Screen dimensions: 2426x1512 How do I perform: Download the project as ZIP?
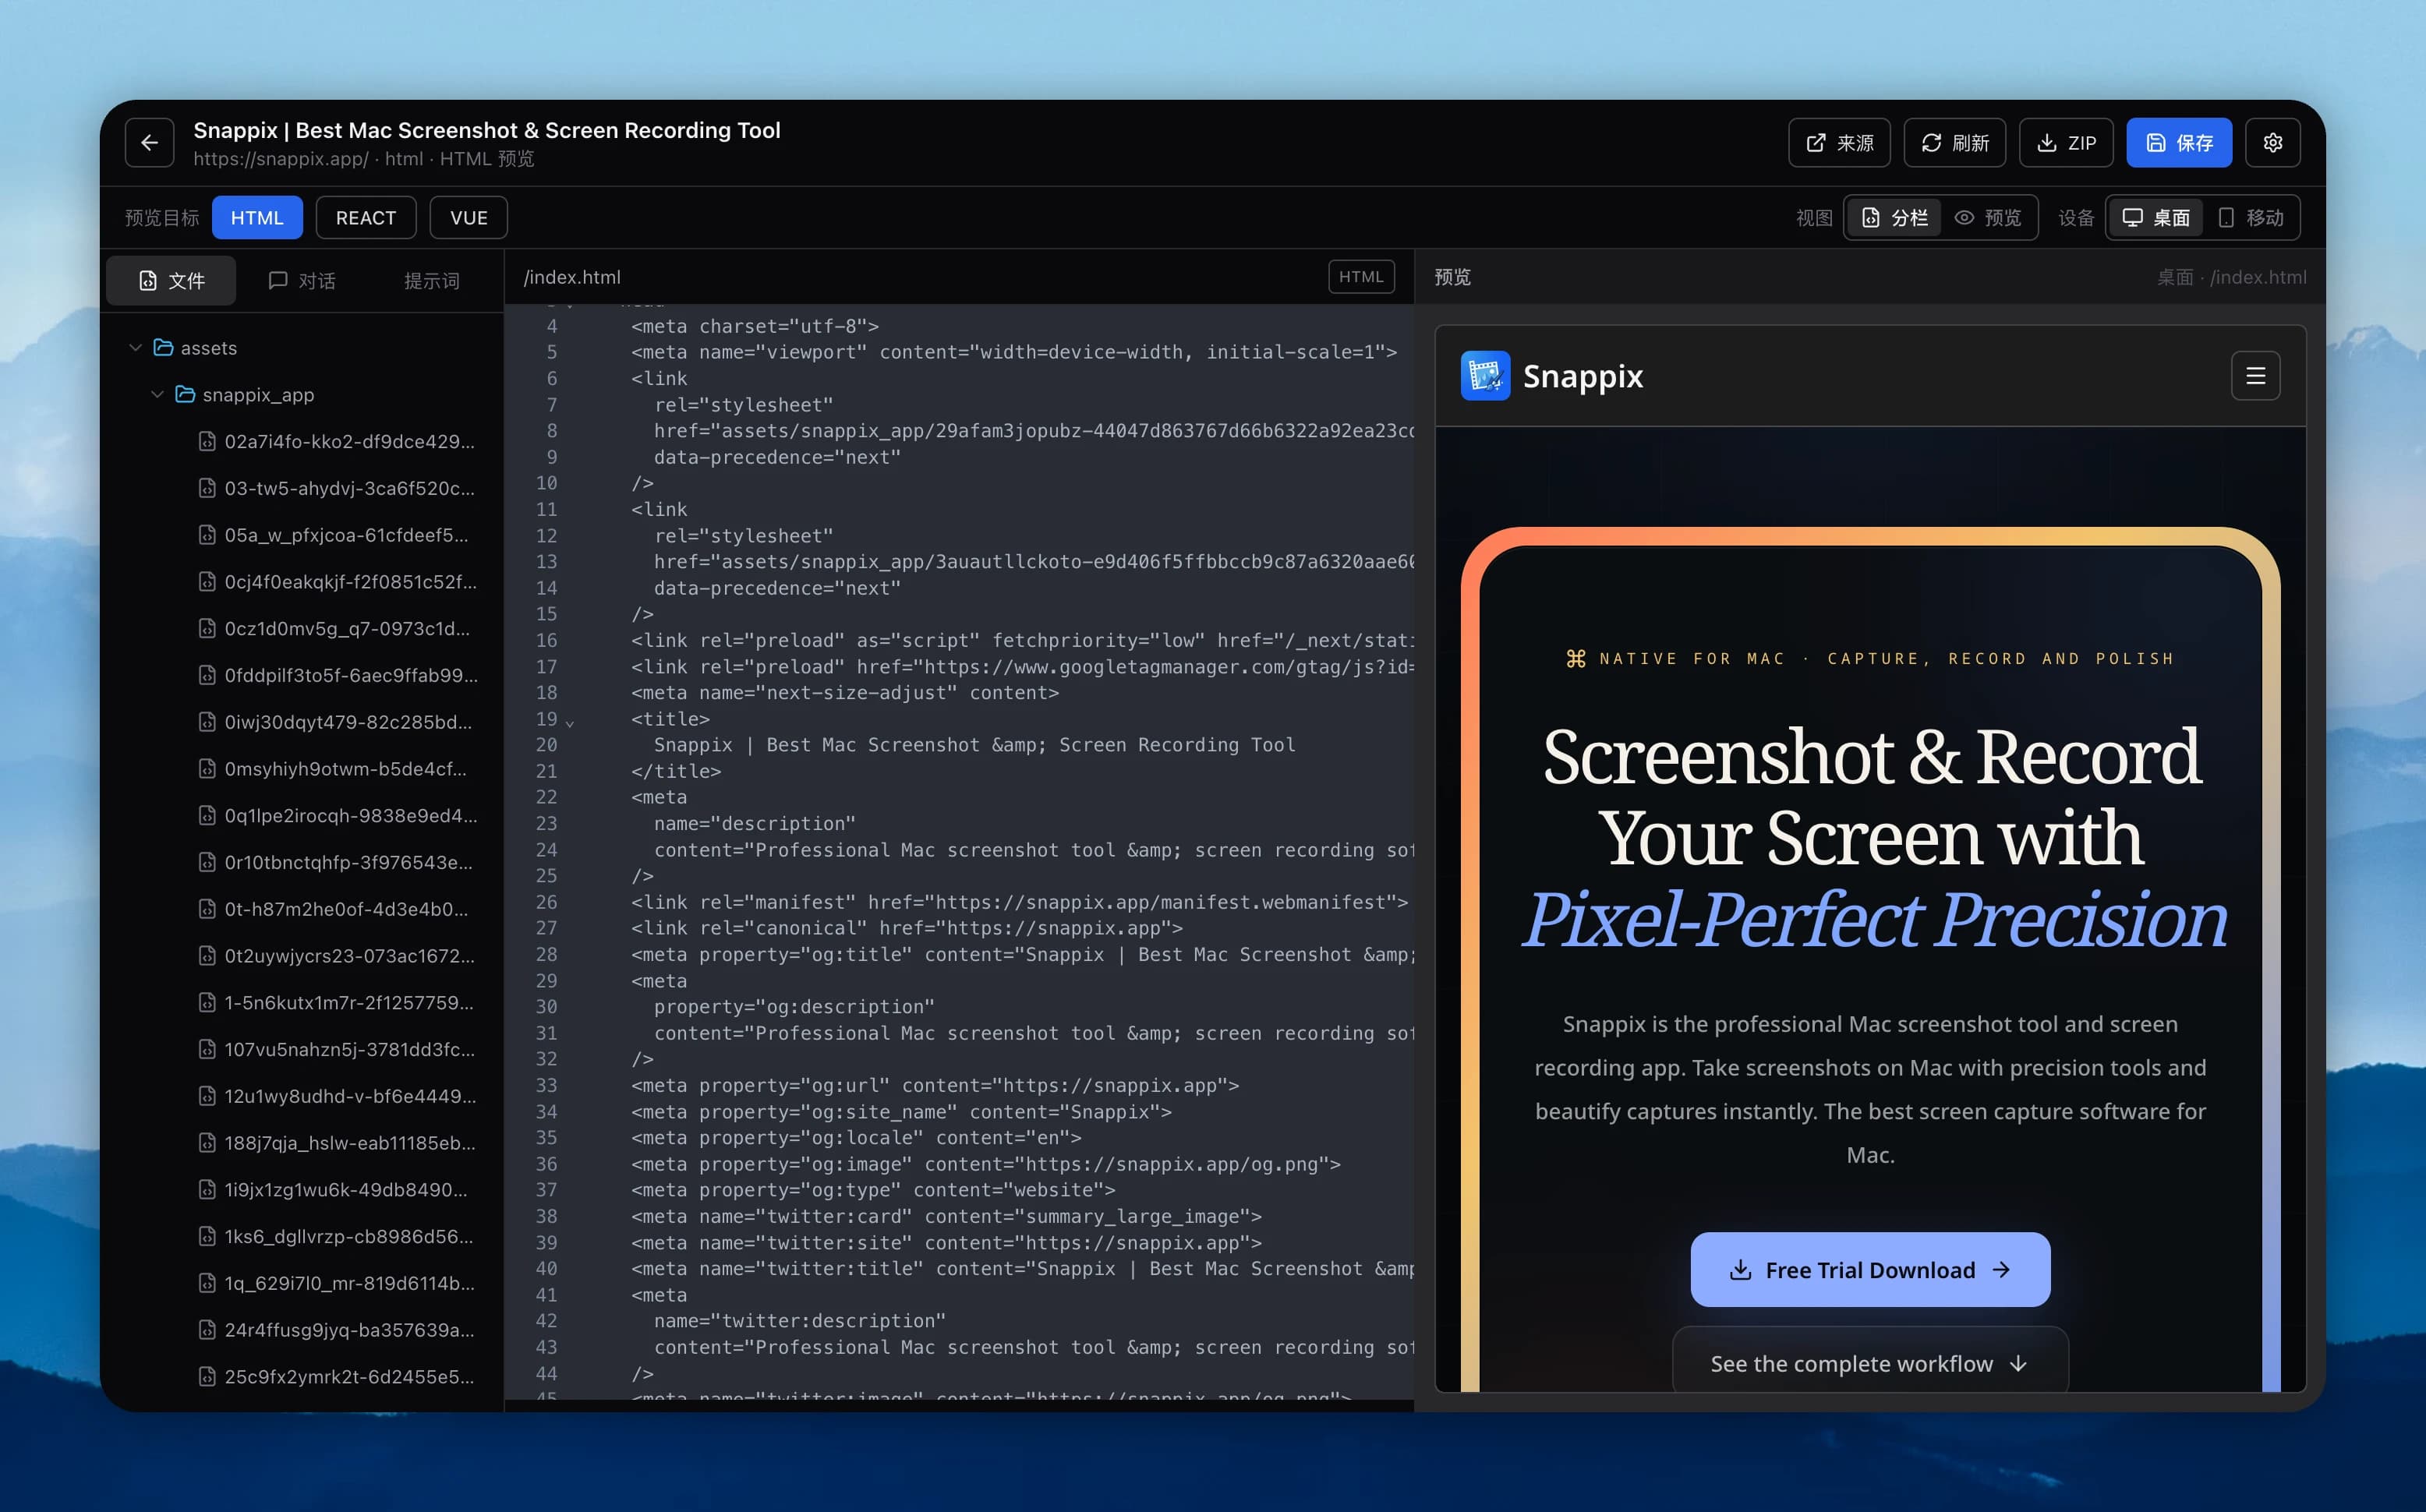[2066, 143]
